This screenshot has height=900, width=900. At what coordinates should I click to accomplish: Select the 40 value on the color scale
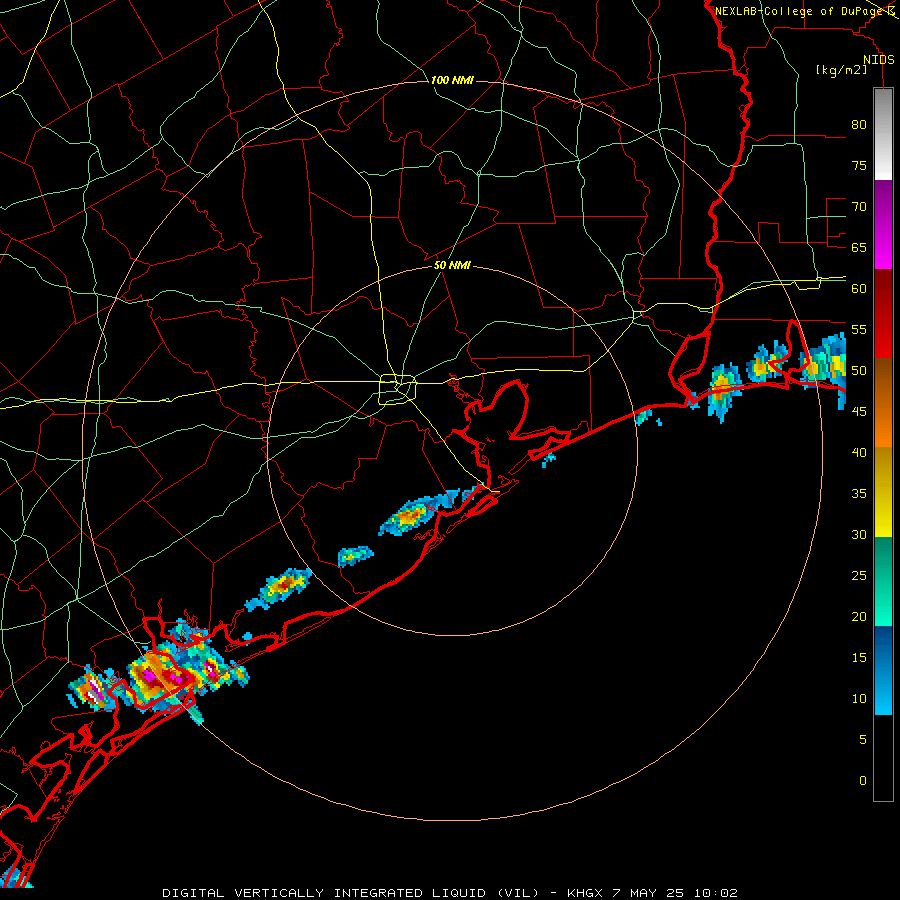click(x=859, y=452)
